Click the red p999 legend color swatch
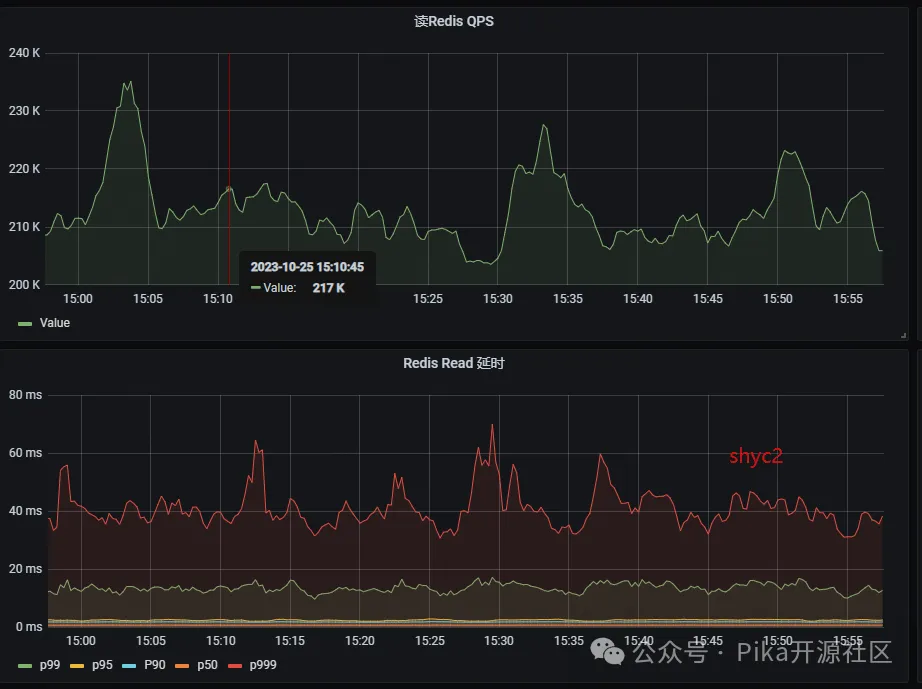The image size is (922, 689). 235,666
